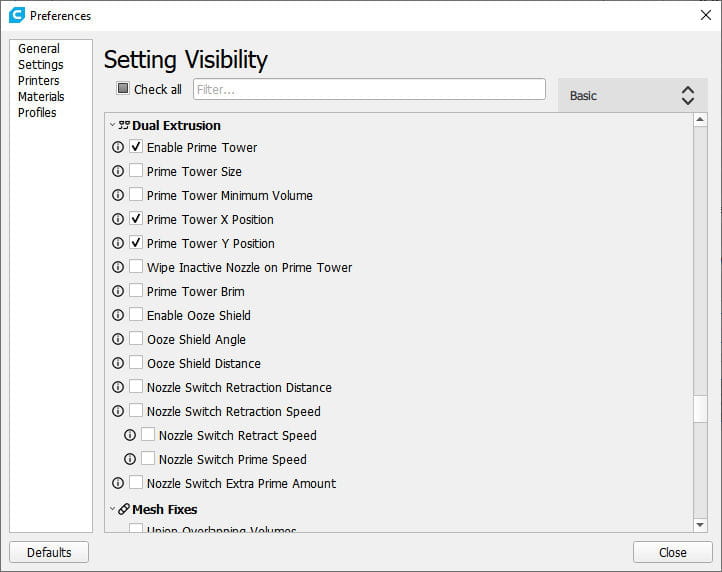Image resolution: width=722 pixels, height=572 pixels.
Task: Click the Close button at bottom
Action: click(x=672, y=552)
